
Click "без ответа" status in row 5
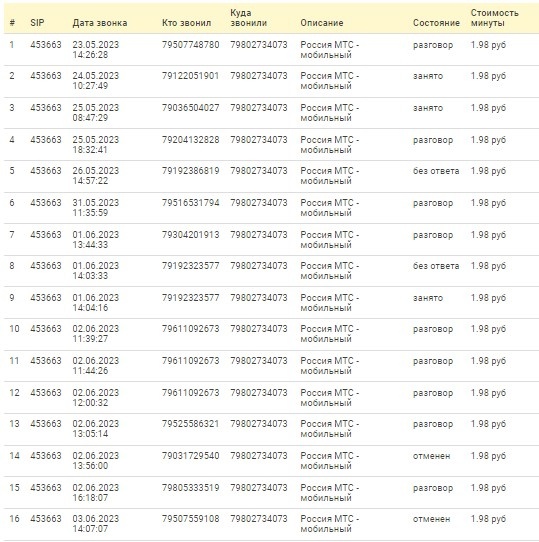pyautogui.click(x=436, y=171)
